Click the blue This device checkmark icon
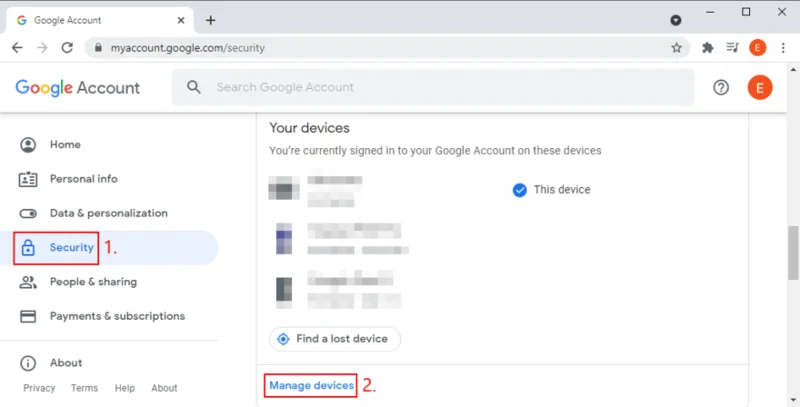This screenshot has width=800, height=407. click(519, 190)
